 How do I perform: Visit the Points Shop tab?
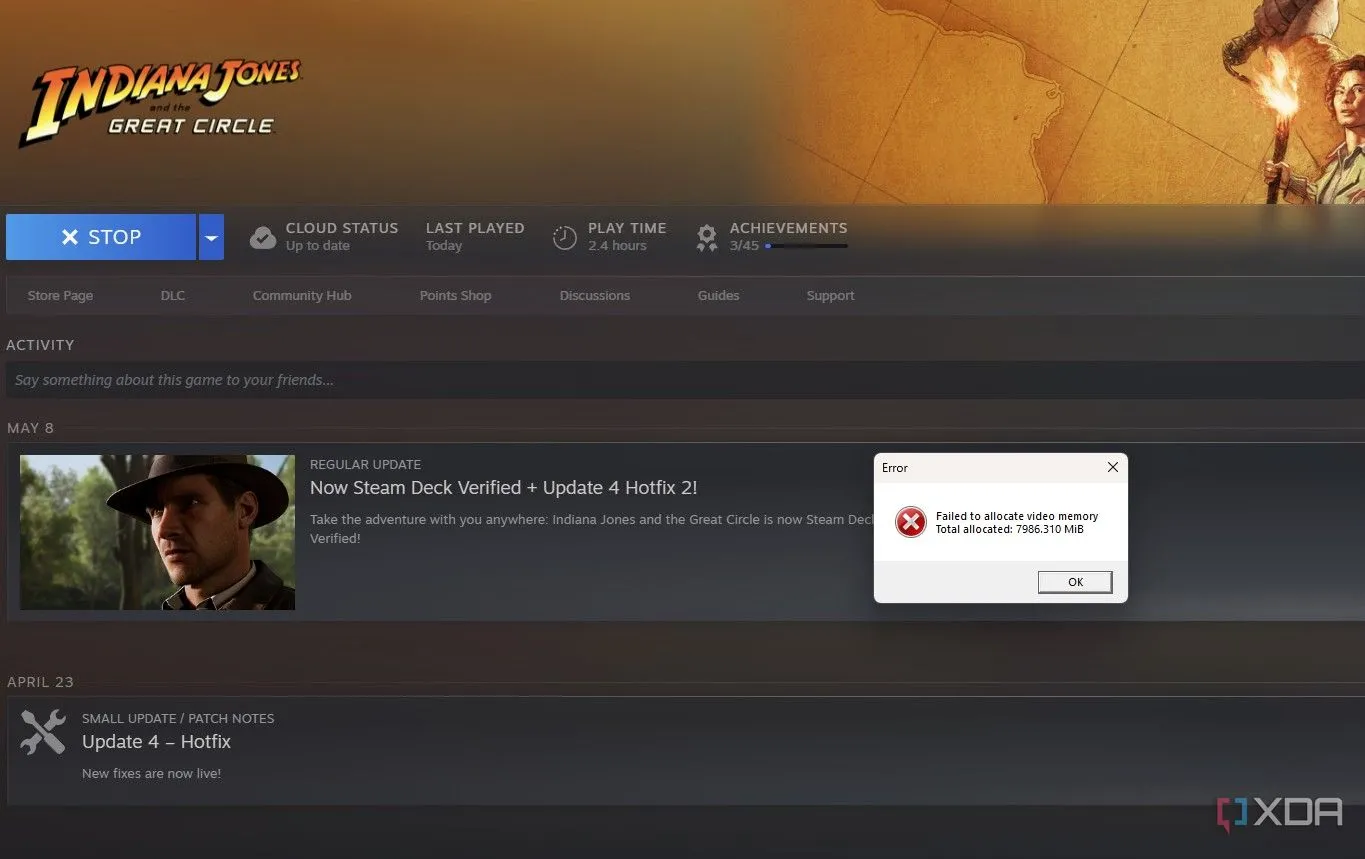tap(455, 296)
